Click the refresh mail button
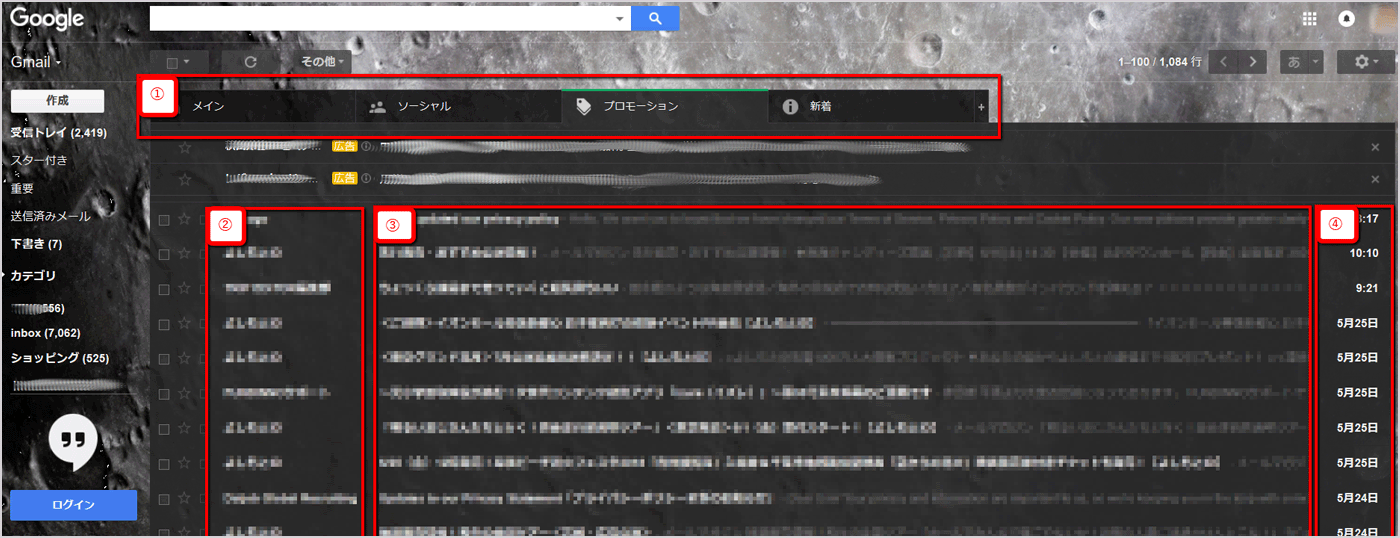Screen dimensions: 1400x538 (x=250, y=62)
